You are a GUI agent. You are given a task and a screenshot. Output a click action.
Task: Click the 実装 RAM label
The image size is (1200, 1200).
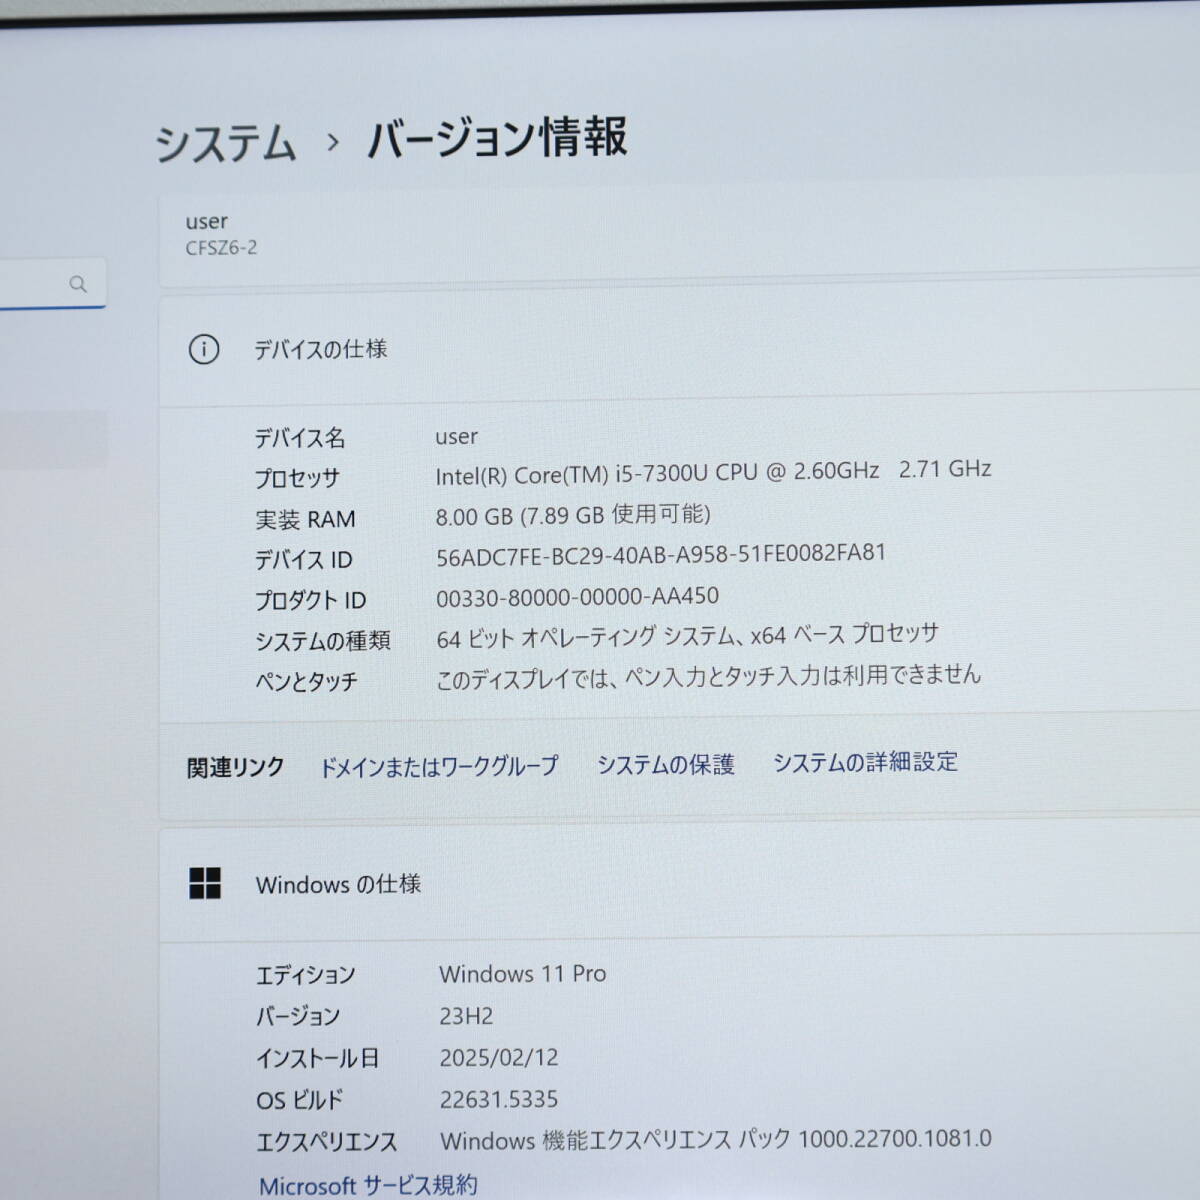tap(305, 520)
